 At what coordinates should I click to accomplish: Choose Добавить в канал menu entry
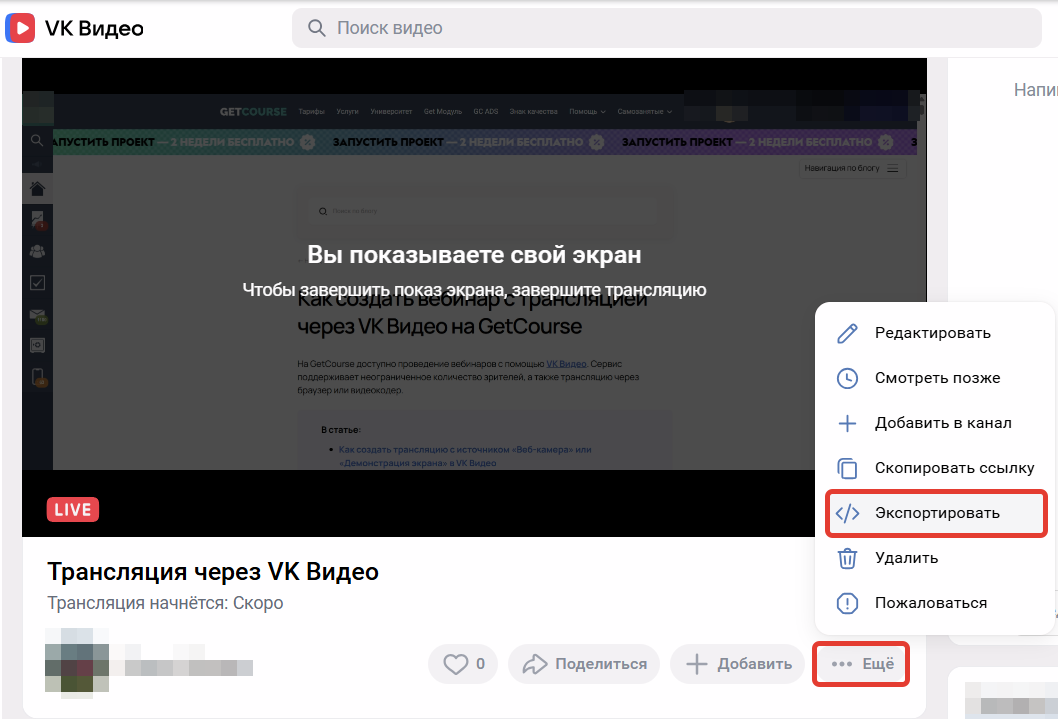coord(935,424)
